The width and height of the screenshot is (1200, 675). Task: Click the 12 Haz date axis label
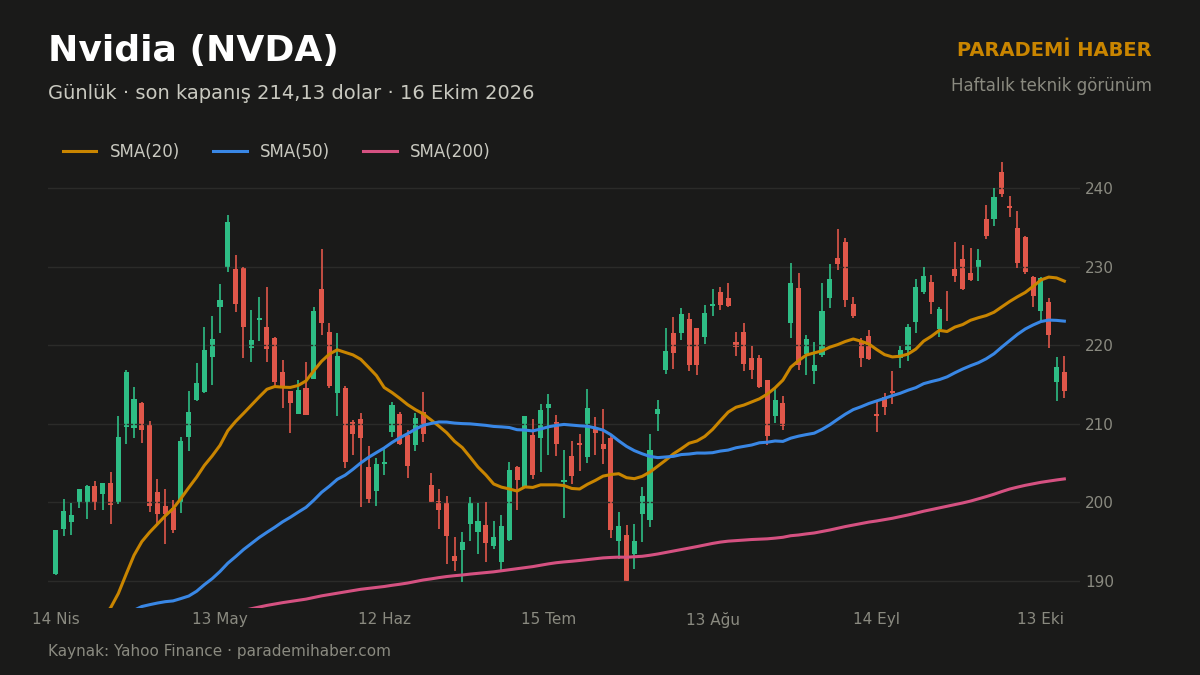(x=385, y=619)
